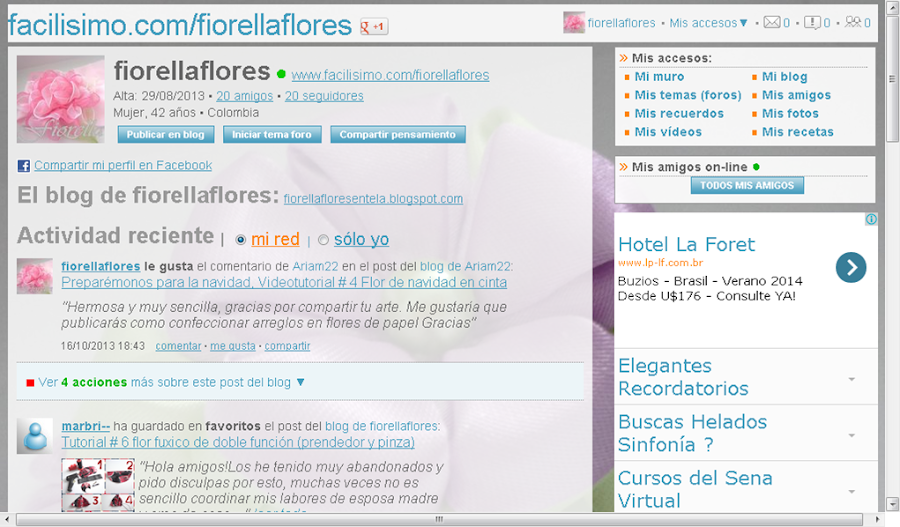Select the 'sólo yo' radio button

pos(323,240)
